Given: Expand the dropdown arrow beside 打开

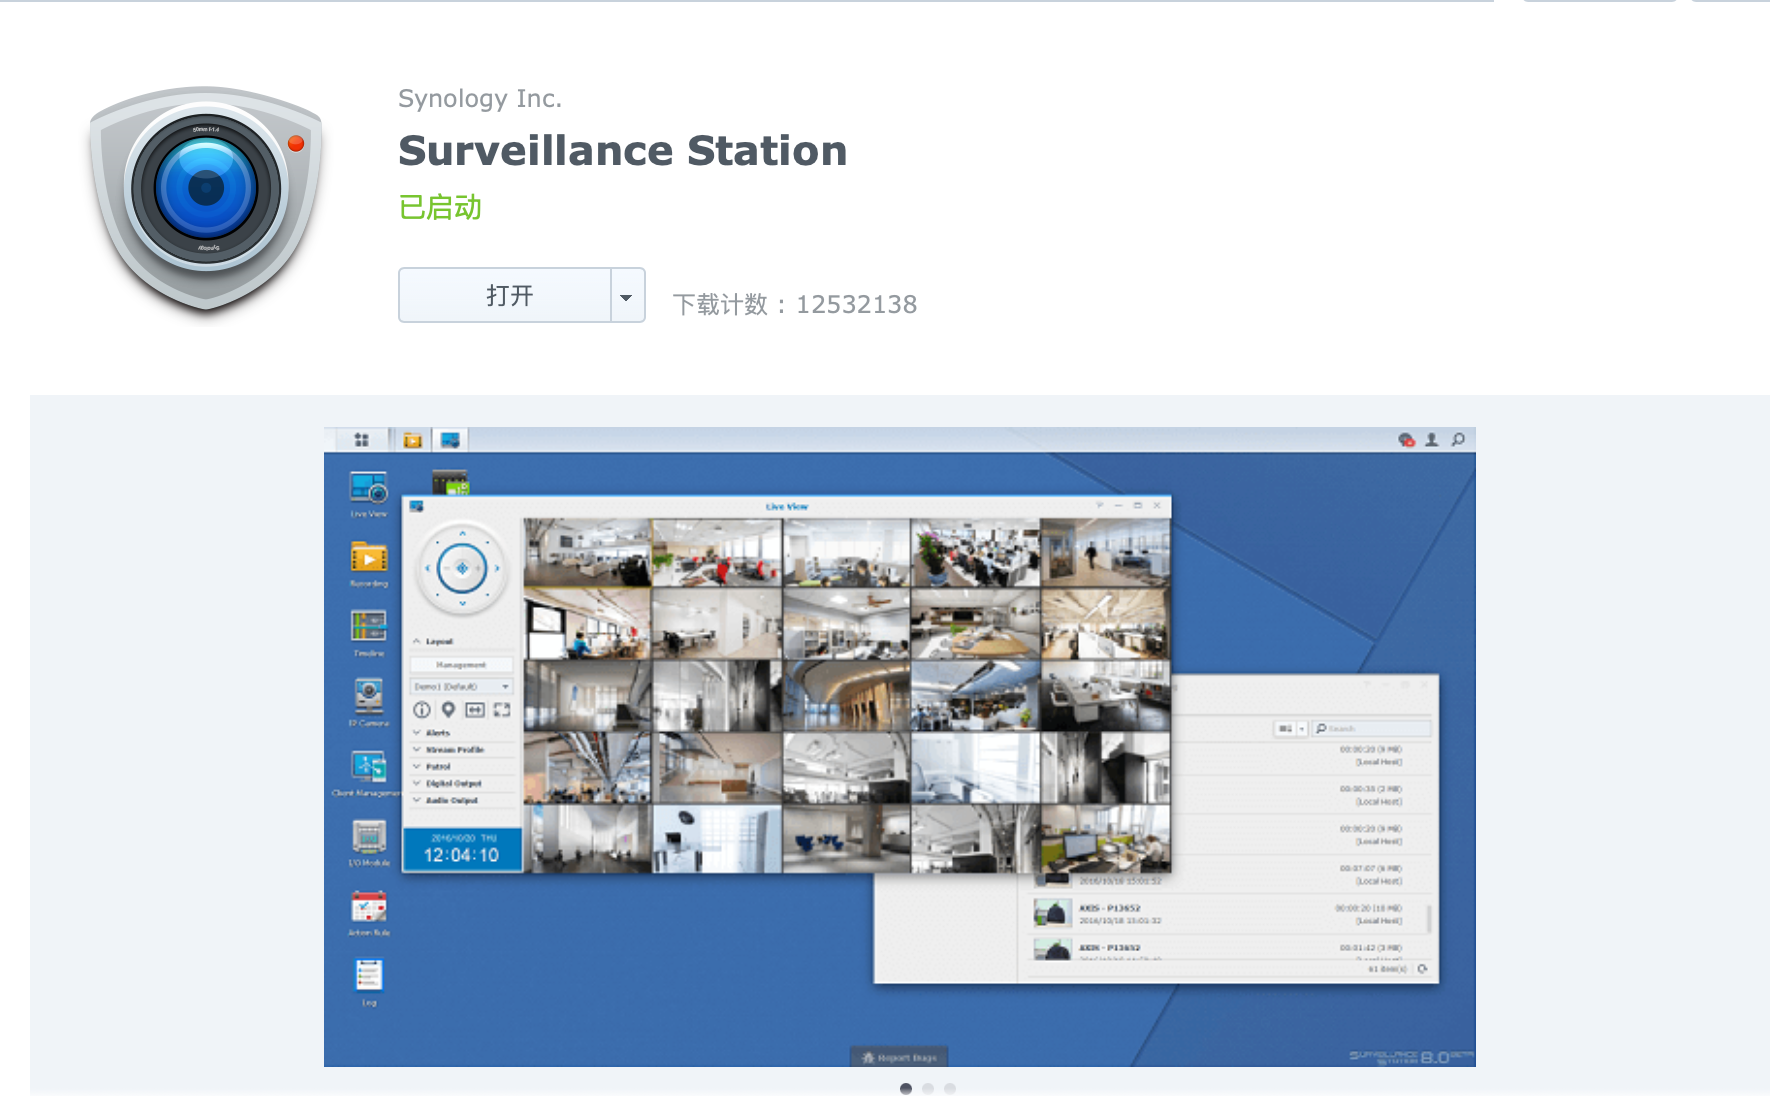Looking at the screenshot, I should point(627,296).
